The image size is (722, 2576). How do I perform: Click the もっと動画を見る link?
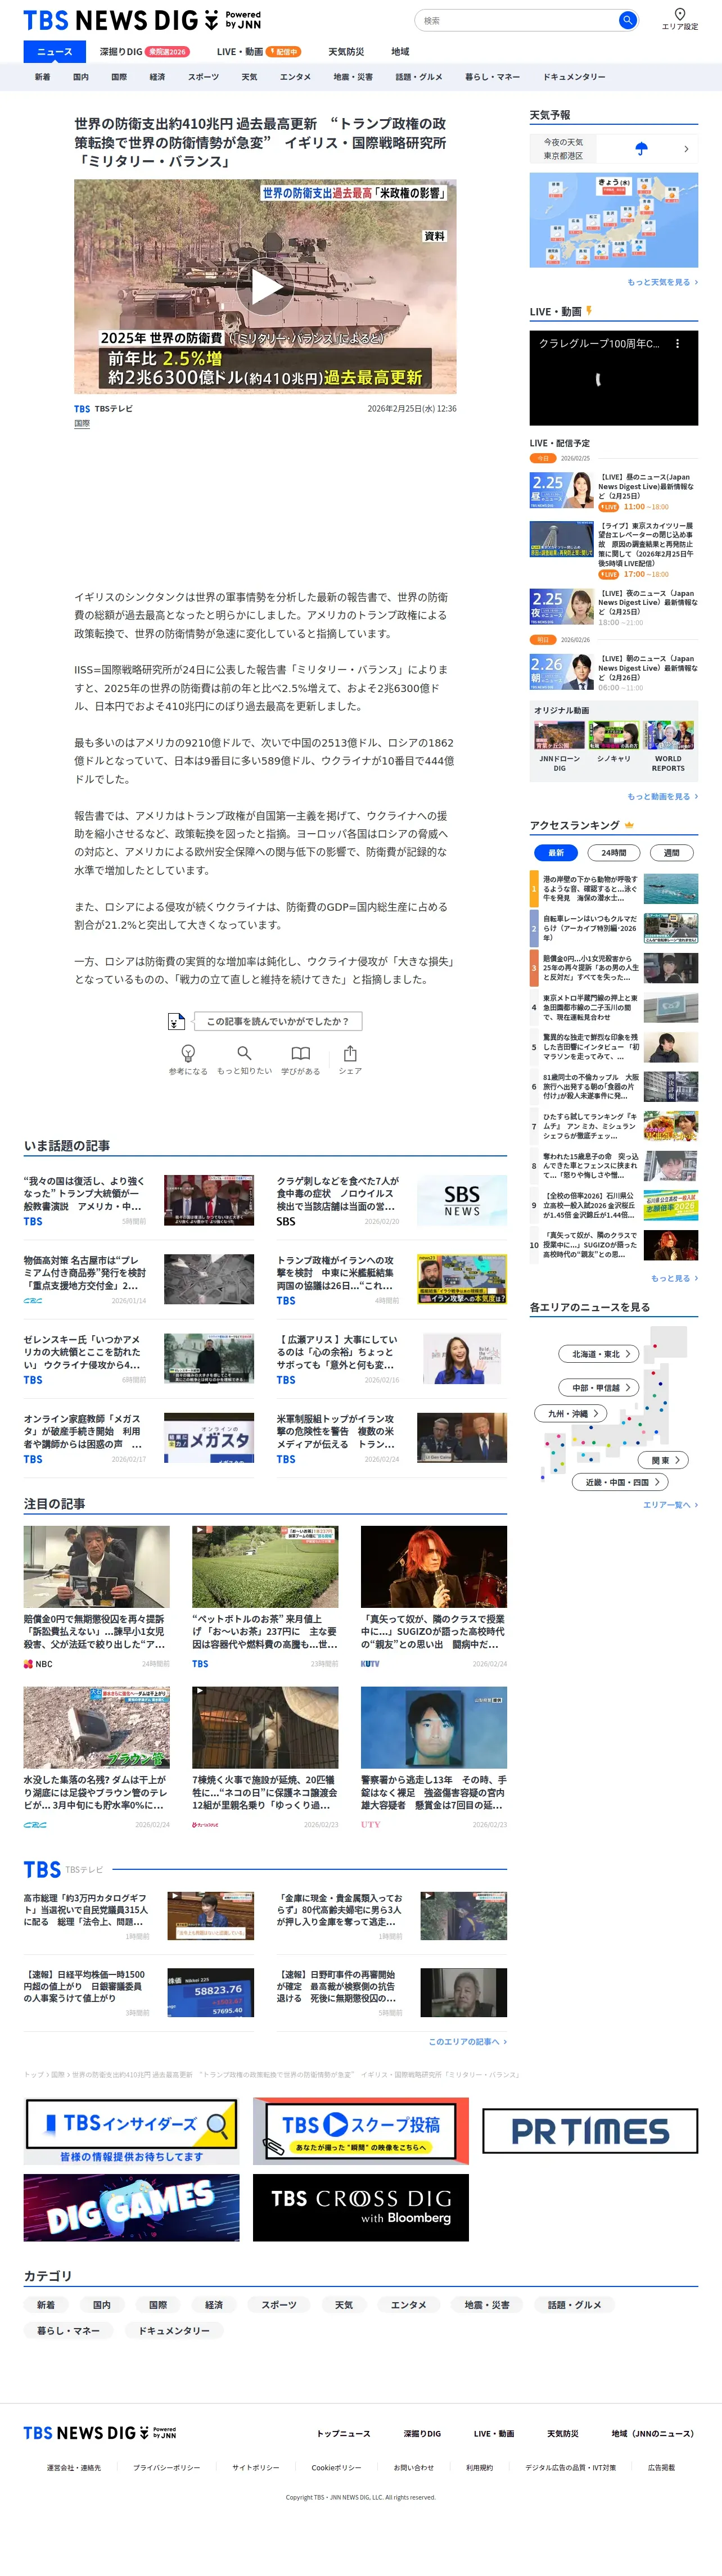662,797
